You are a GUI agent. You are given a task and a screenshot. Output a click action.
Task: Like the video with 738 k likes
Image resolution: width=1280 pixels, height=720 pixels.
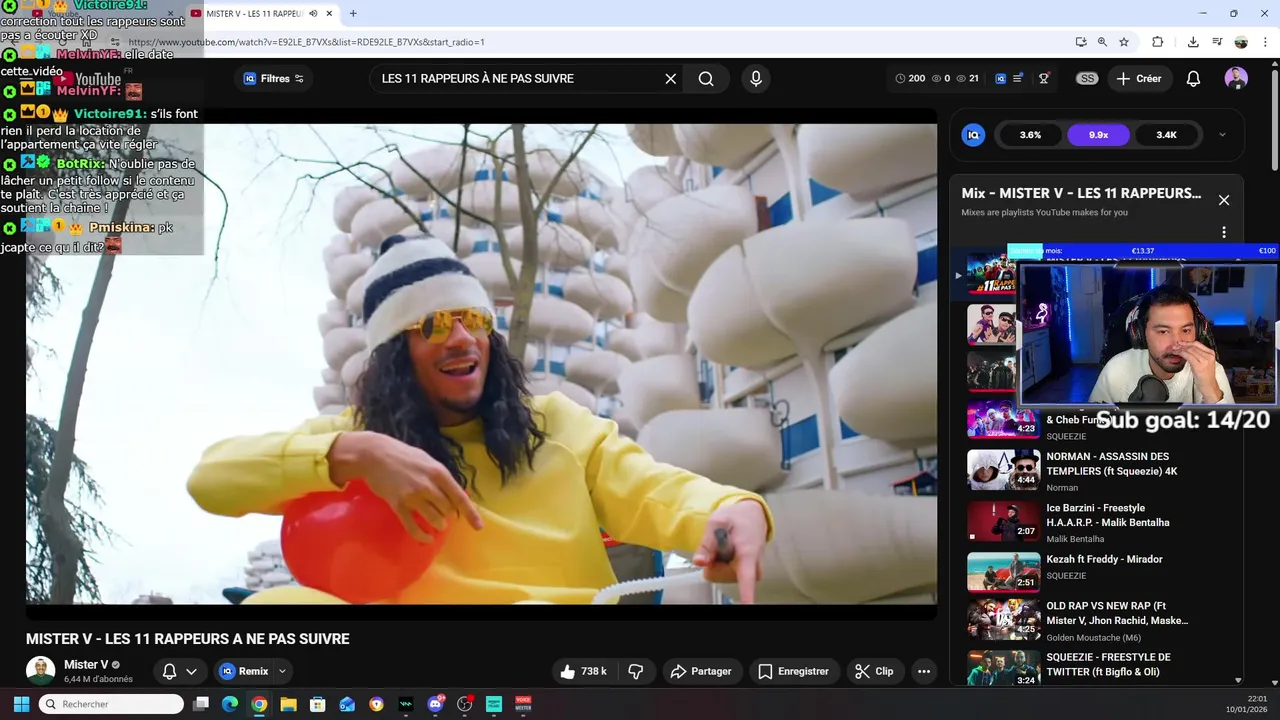point(583,671)
